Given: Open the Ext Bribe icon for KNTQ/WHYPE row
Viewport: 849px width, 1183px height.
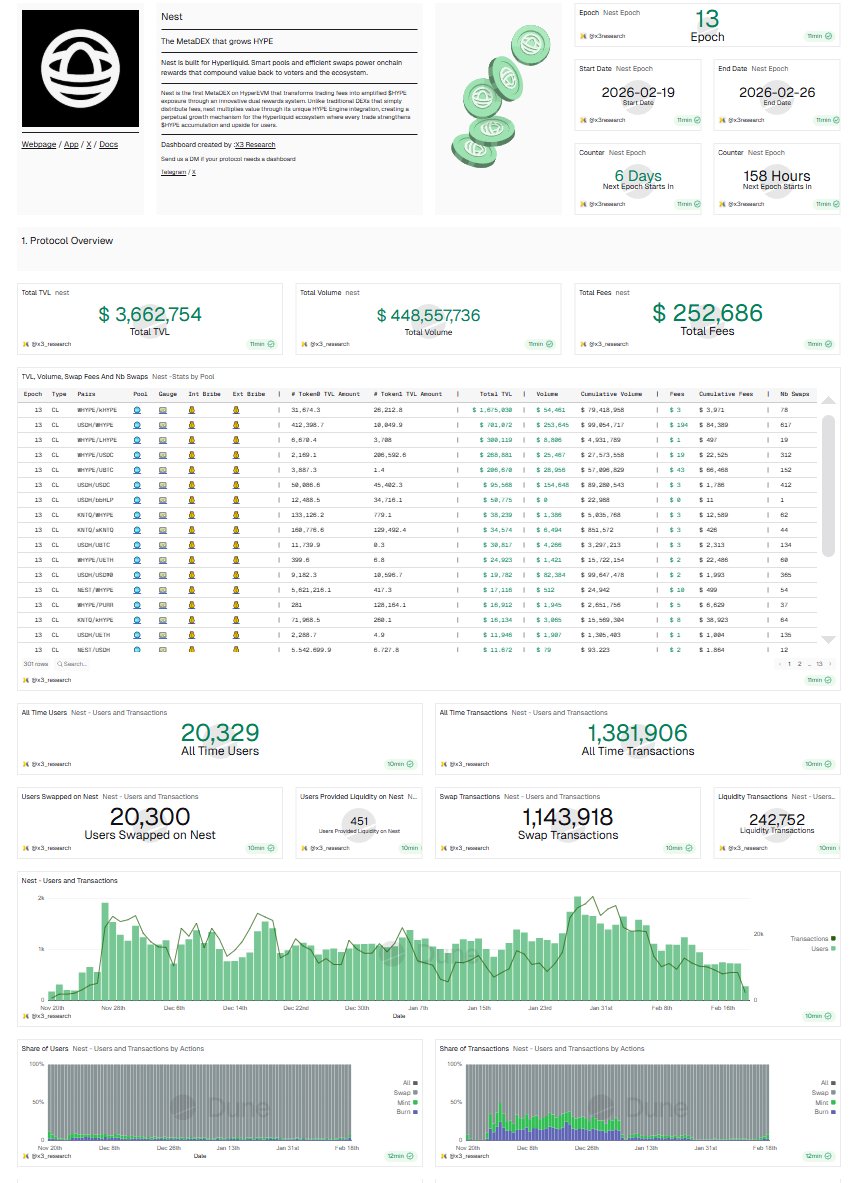Looking at the screenshot, I should [x=236, y=515].
